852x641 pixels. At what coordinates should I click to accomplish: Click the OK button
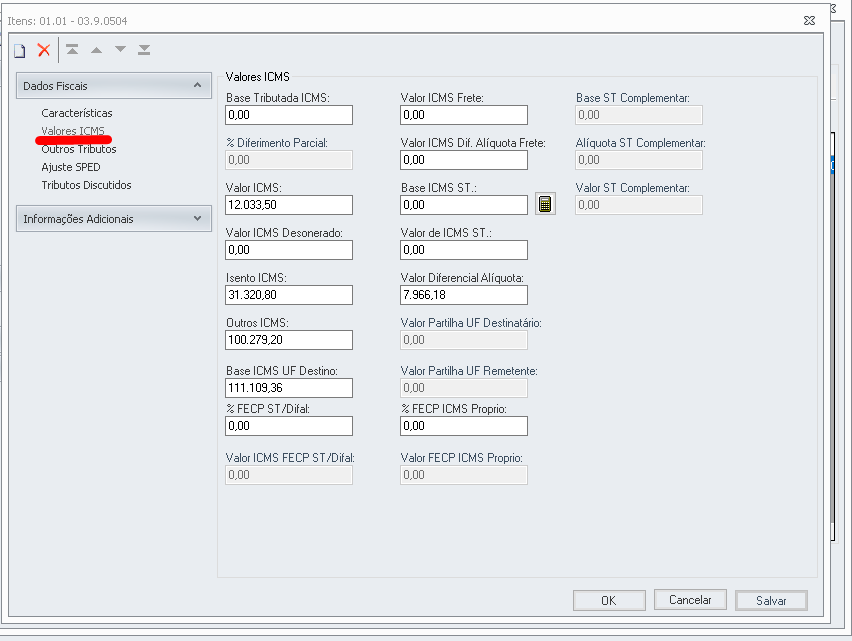(x=609, y=600)
